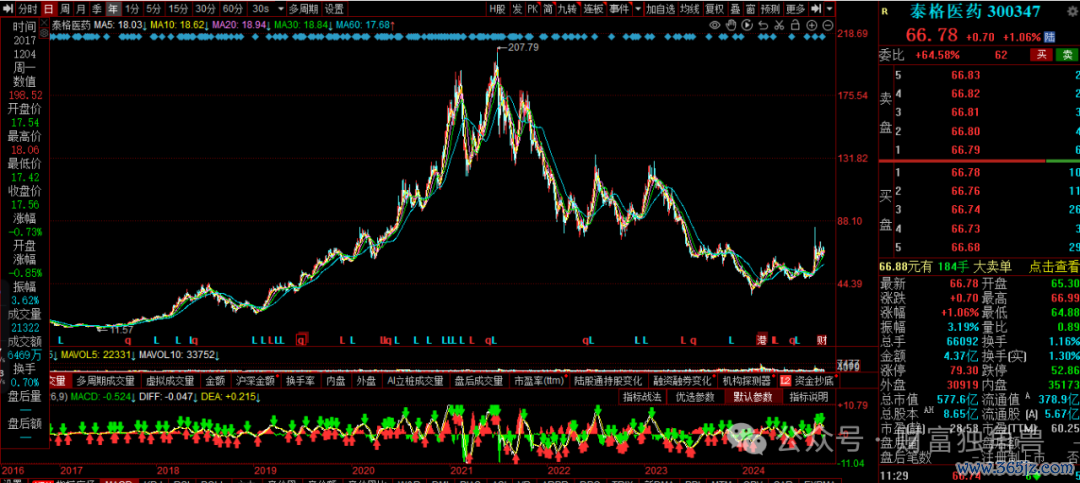Switch to 60分 minute chart
Screen dimensions: 1080x483
pos(232,9)
